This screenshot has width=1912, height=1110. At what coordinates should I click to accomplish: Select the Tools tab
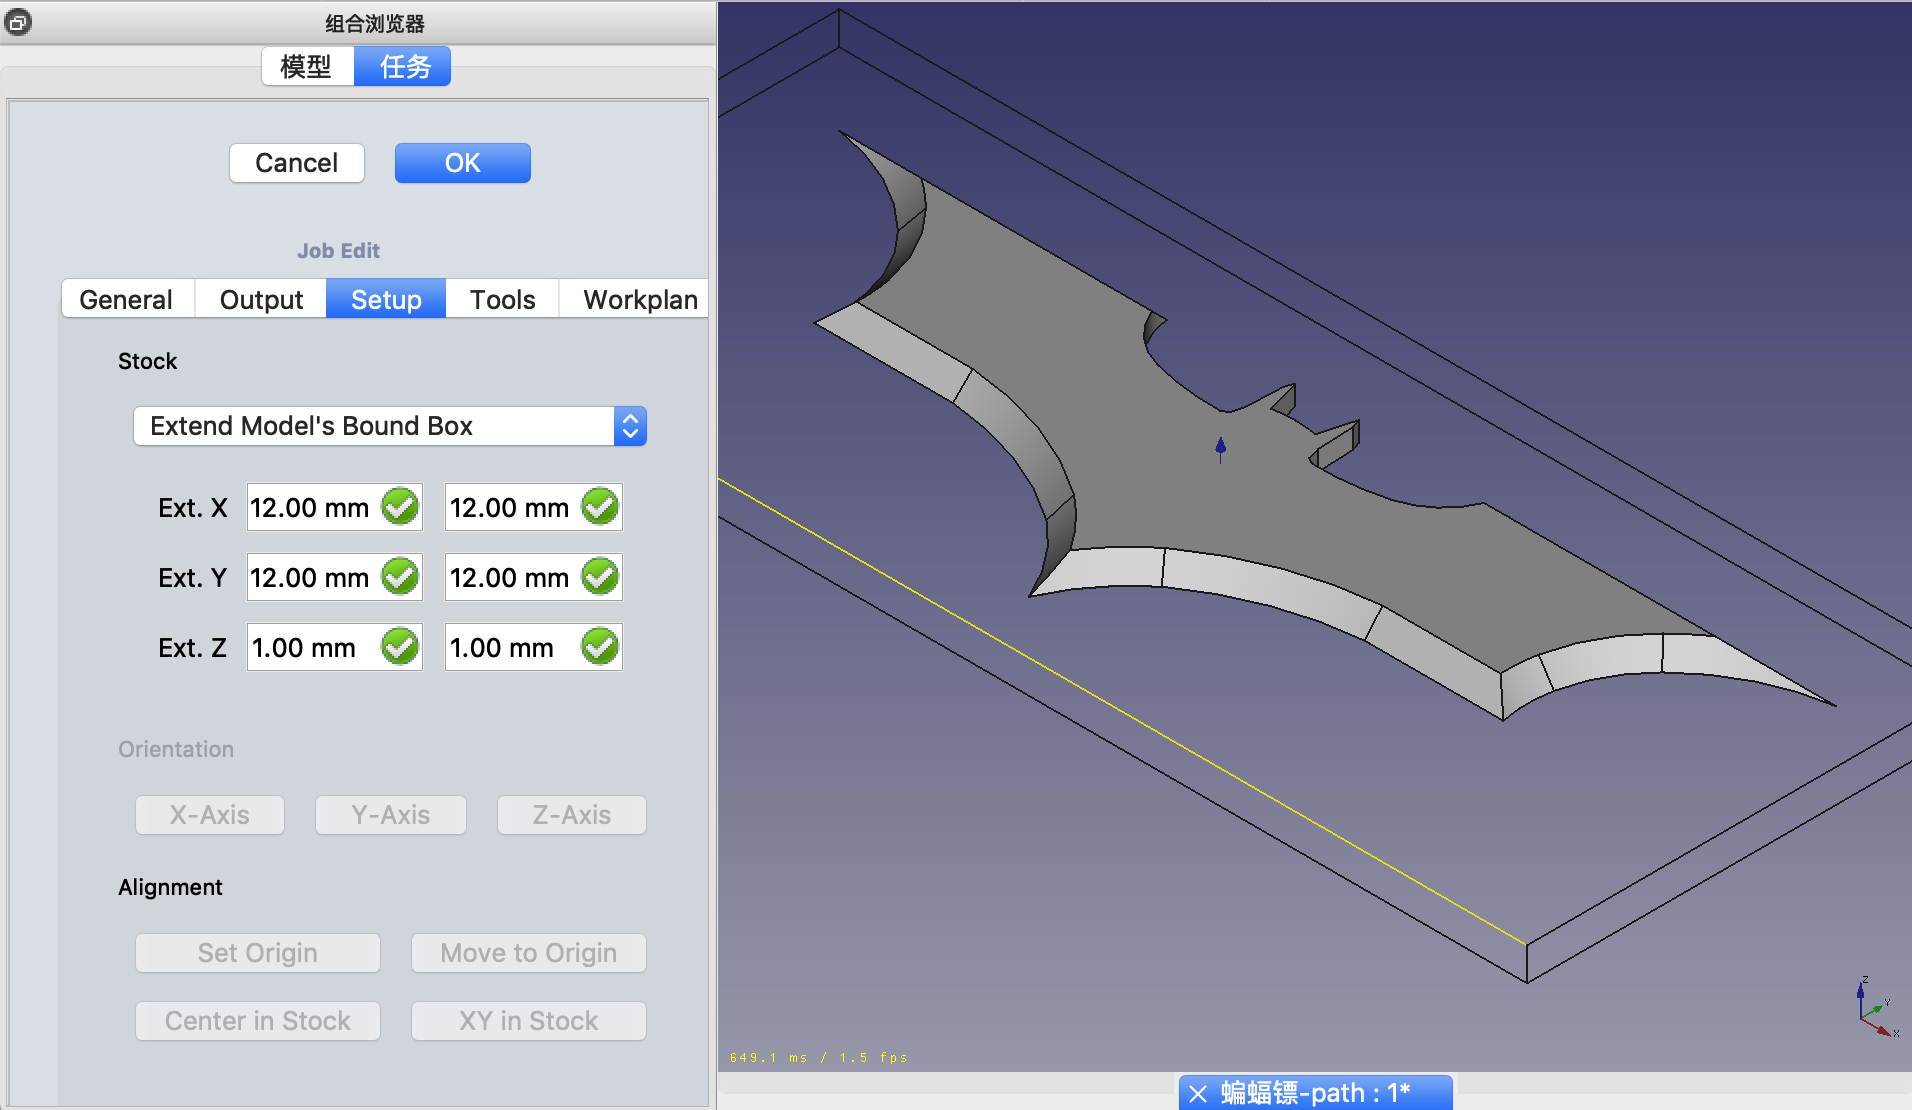[x=502, y=300]
